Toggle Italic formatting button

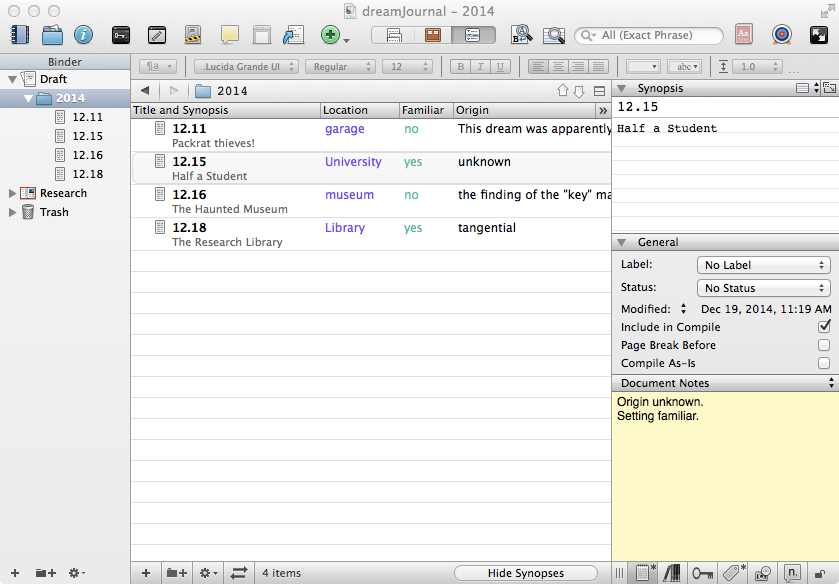pyautogui.click(x=480, y=66)
